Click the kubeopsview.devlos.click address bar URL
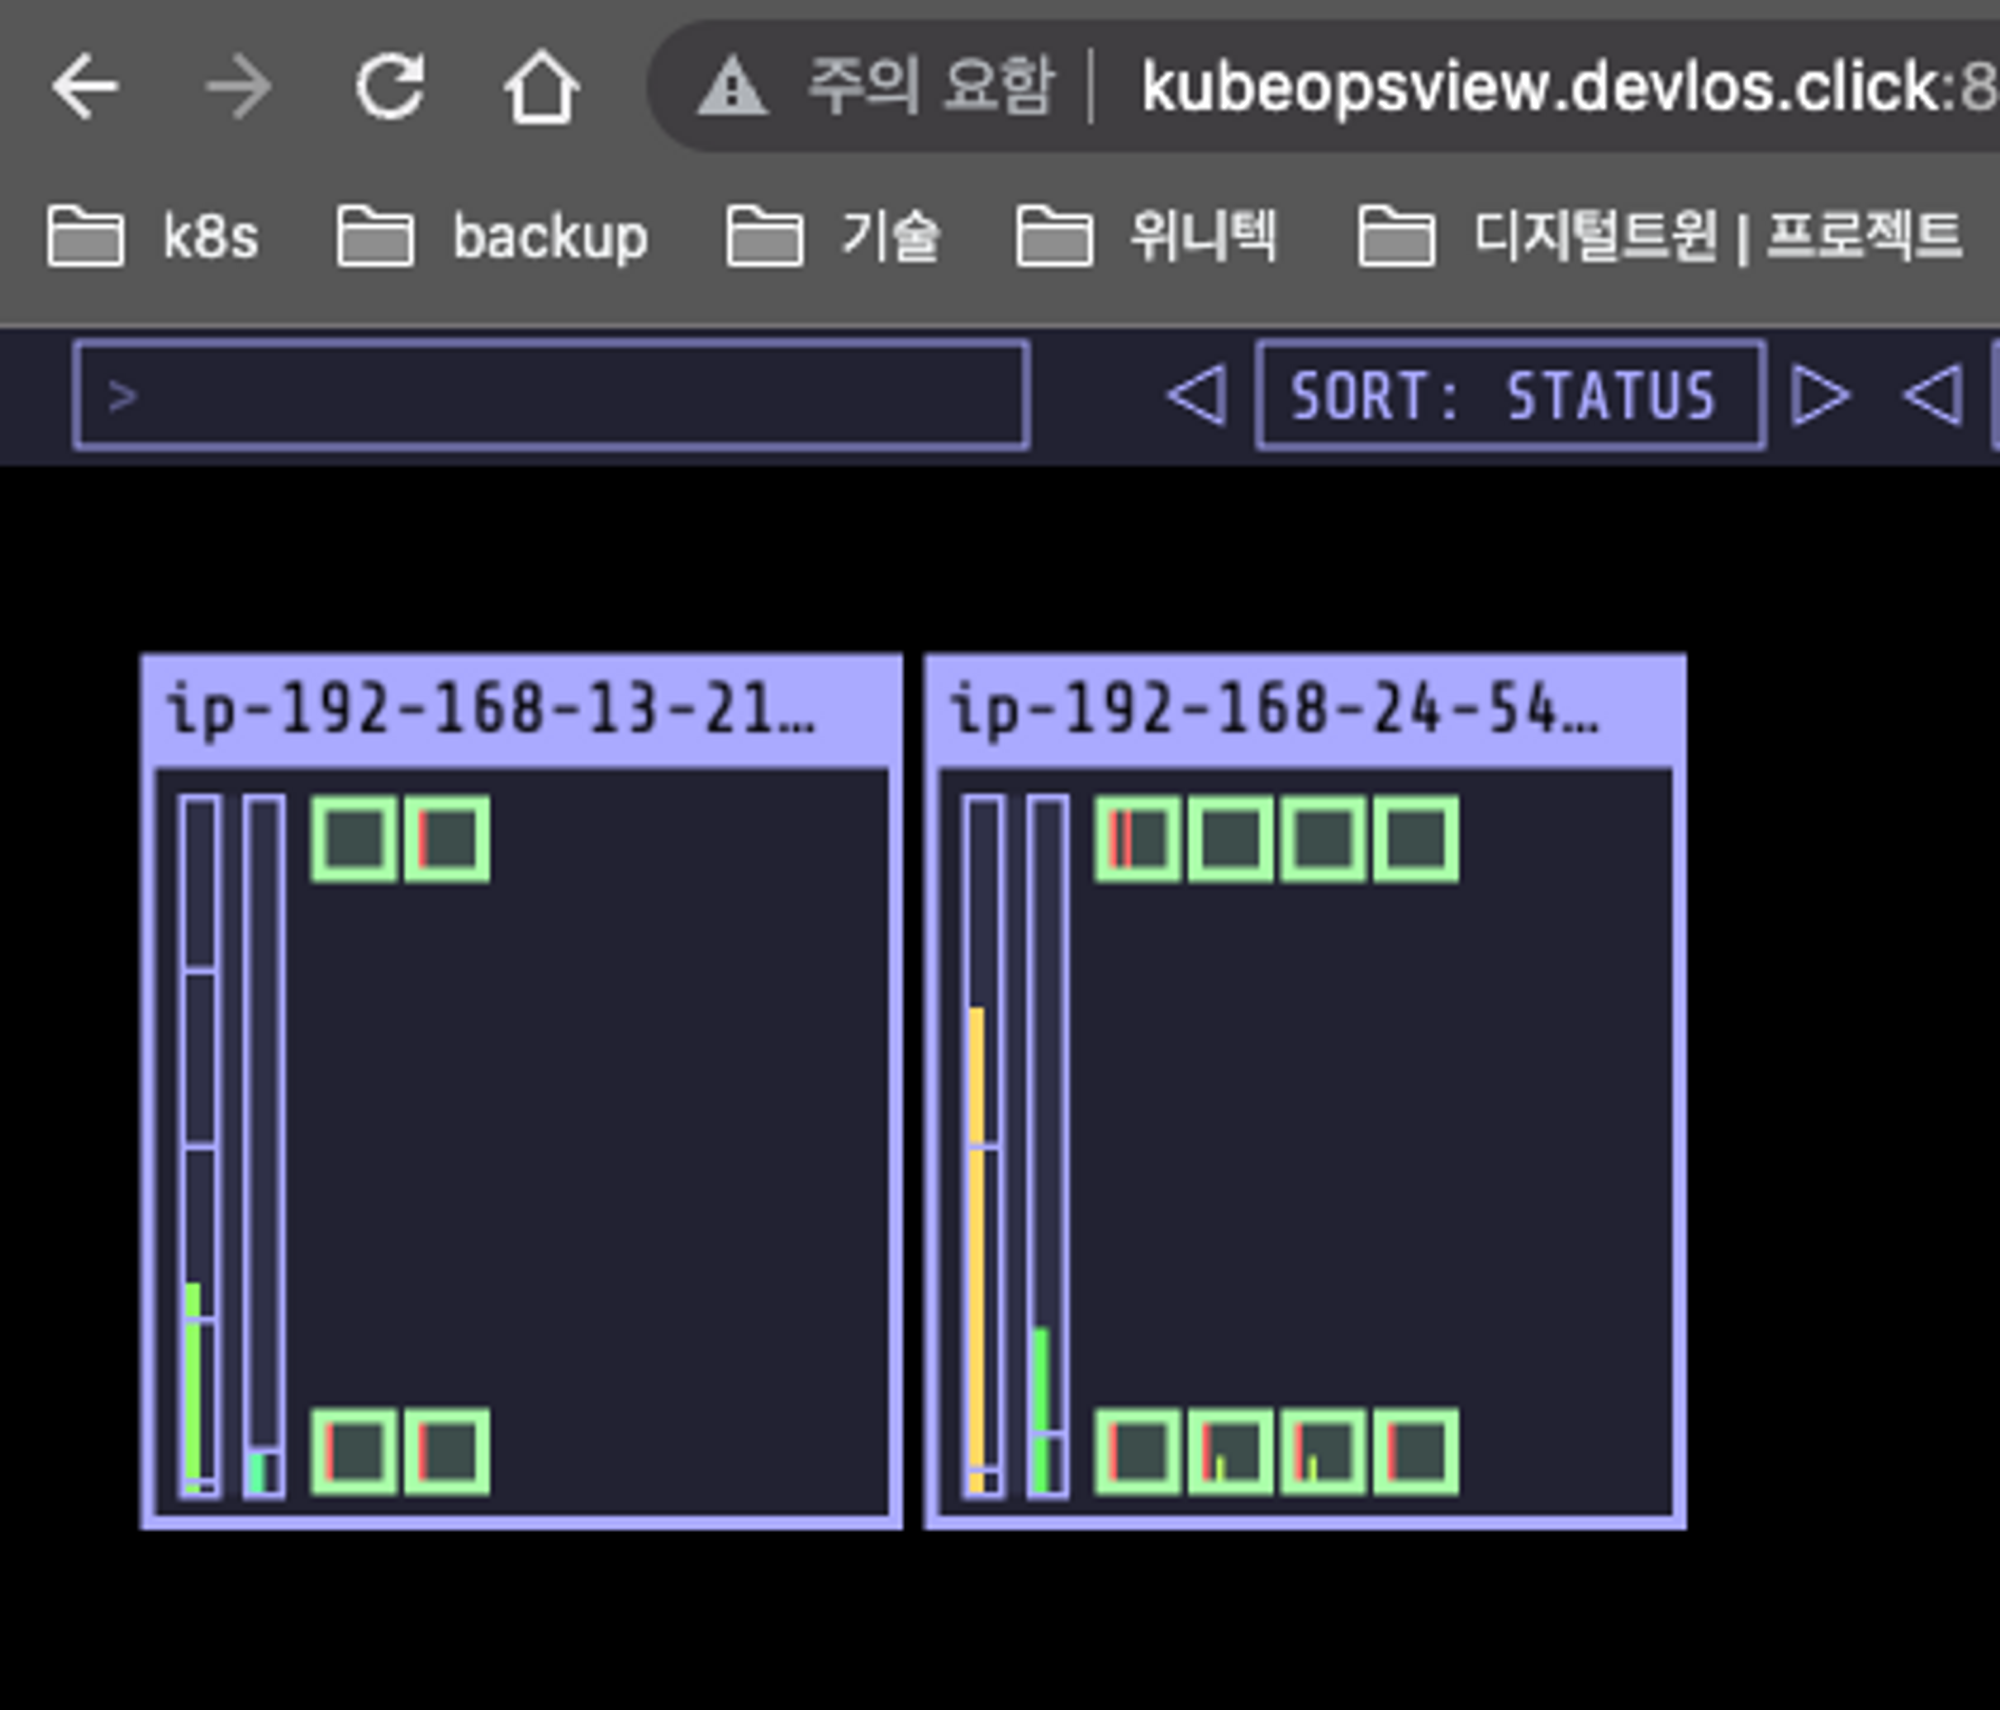This screenshot has height=1710, width=2000. point(1560,87)
